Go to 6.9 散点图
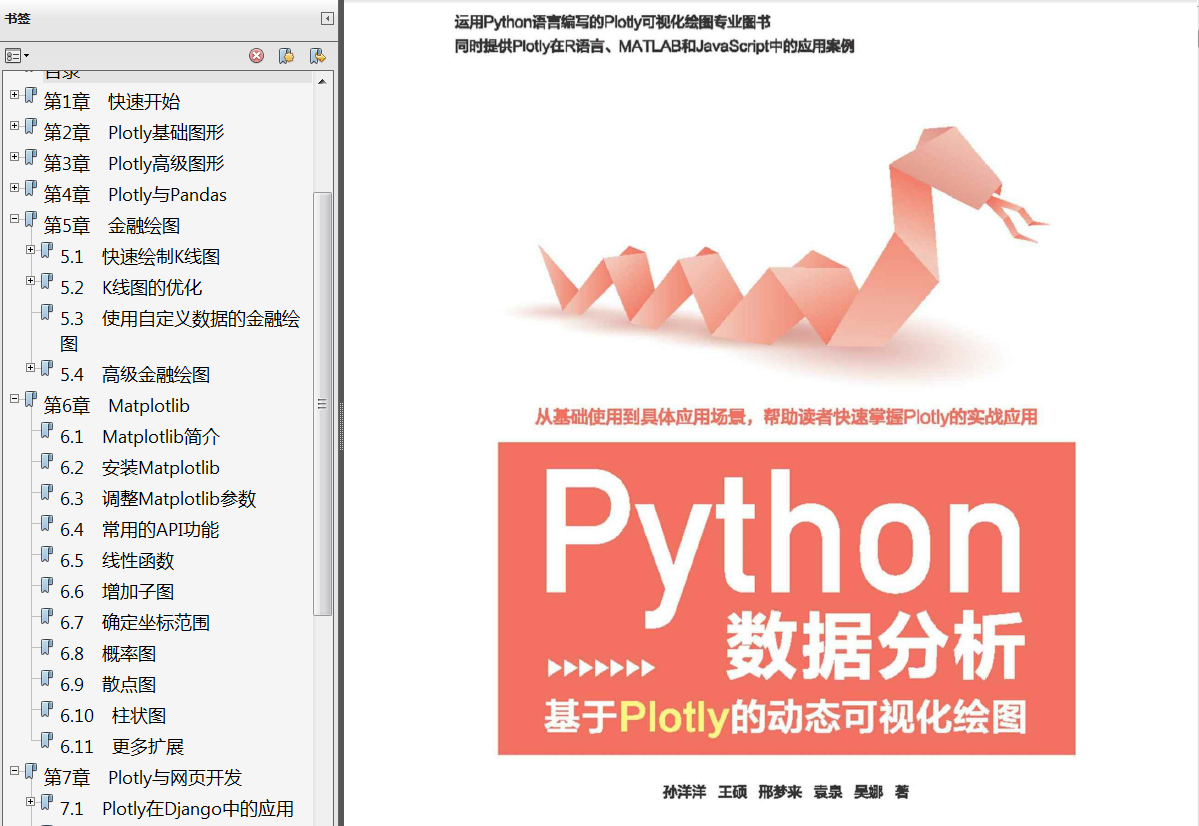 tap(108, 685)
